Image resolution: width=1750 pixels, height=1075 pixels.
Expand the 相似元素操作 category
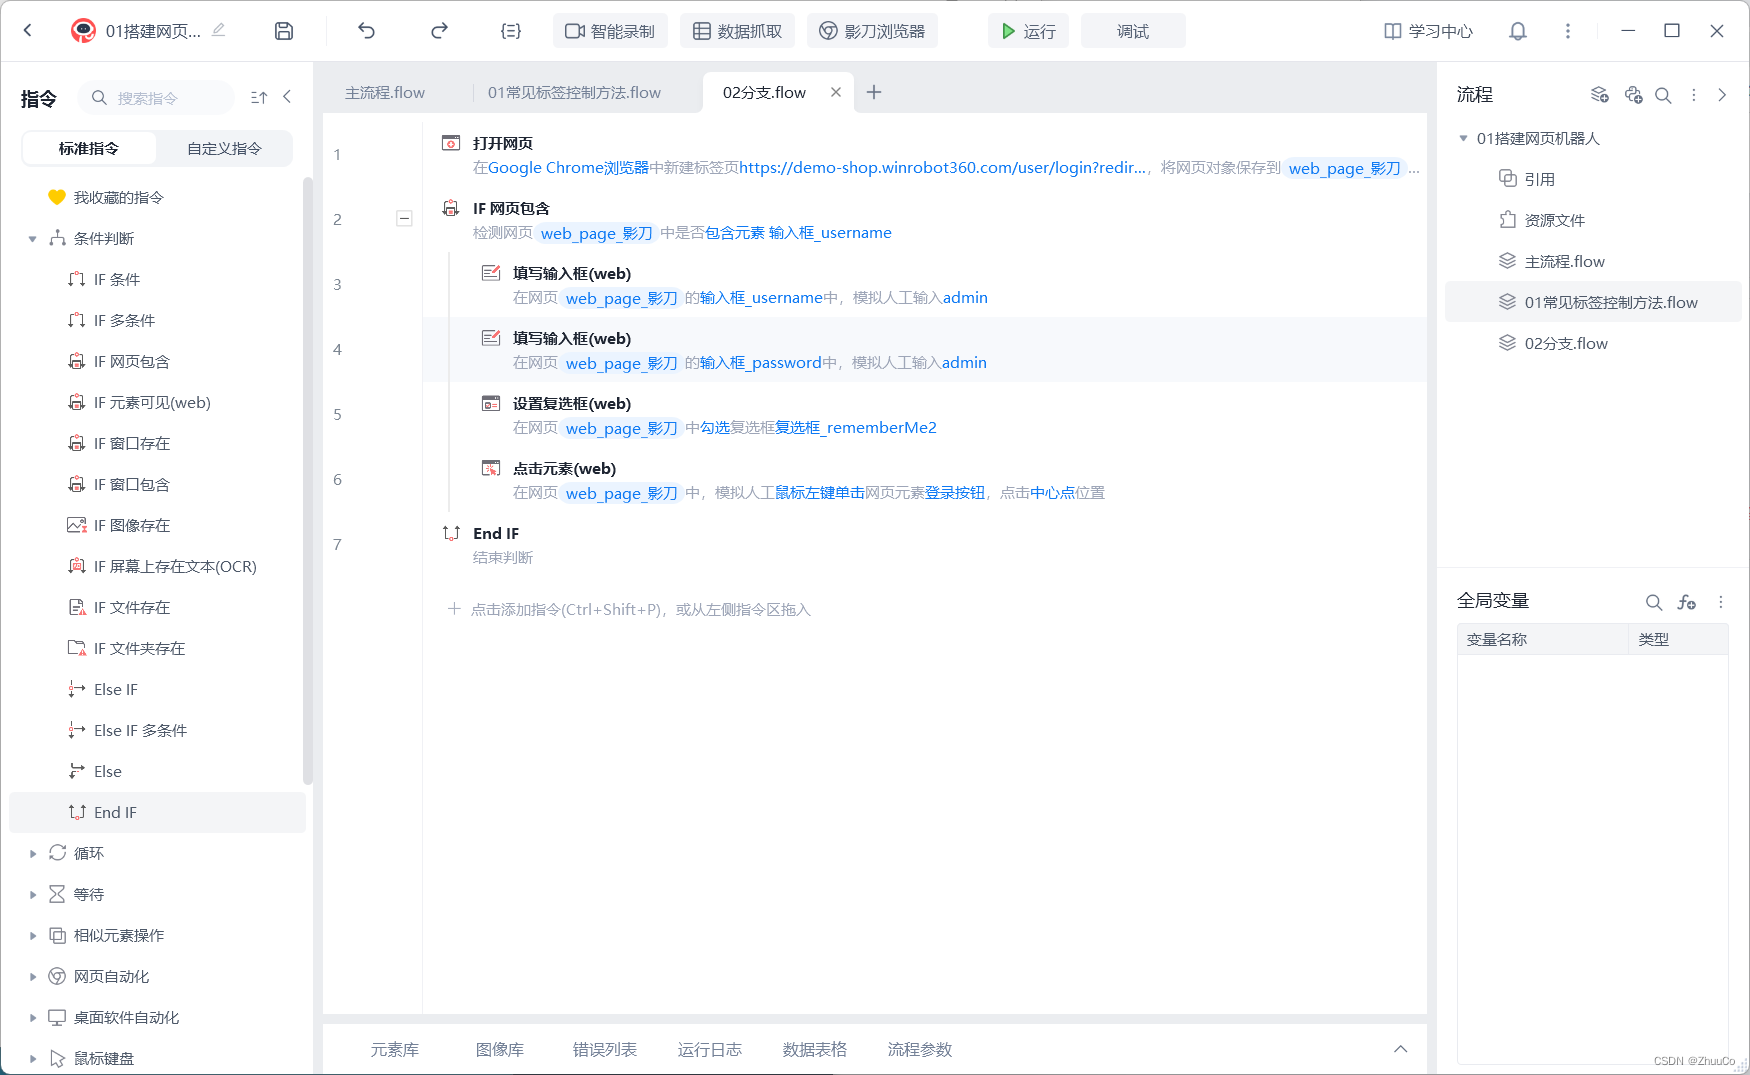[32, 936]
